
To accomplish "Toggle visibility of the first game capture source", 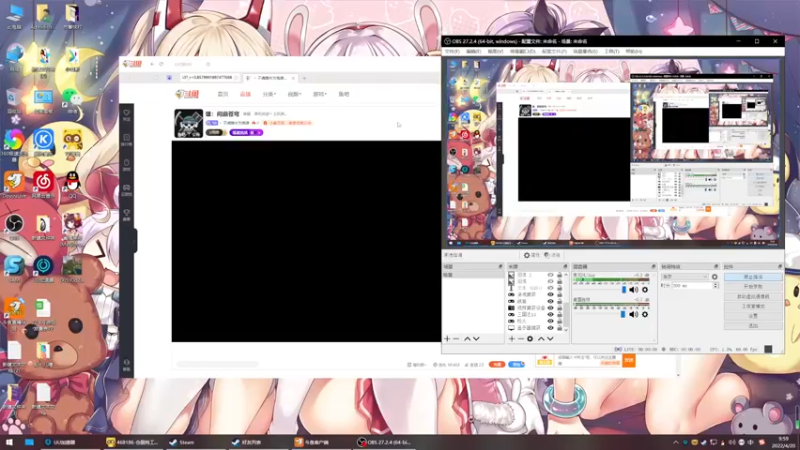I will pos(550,294).
